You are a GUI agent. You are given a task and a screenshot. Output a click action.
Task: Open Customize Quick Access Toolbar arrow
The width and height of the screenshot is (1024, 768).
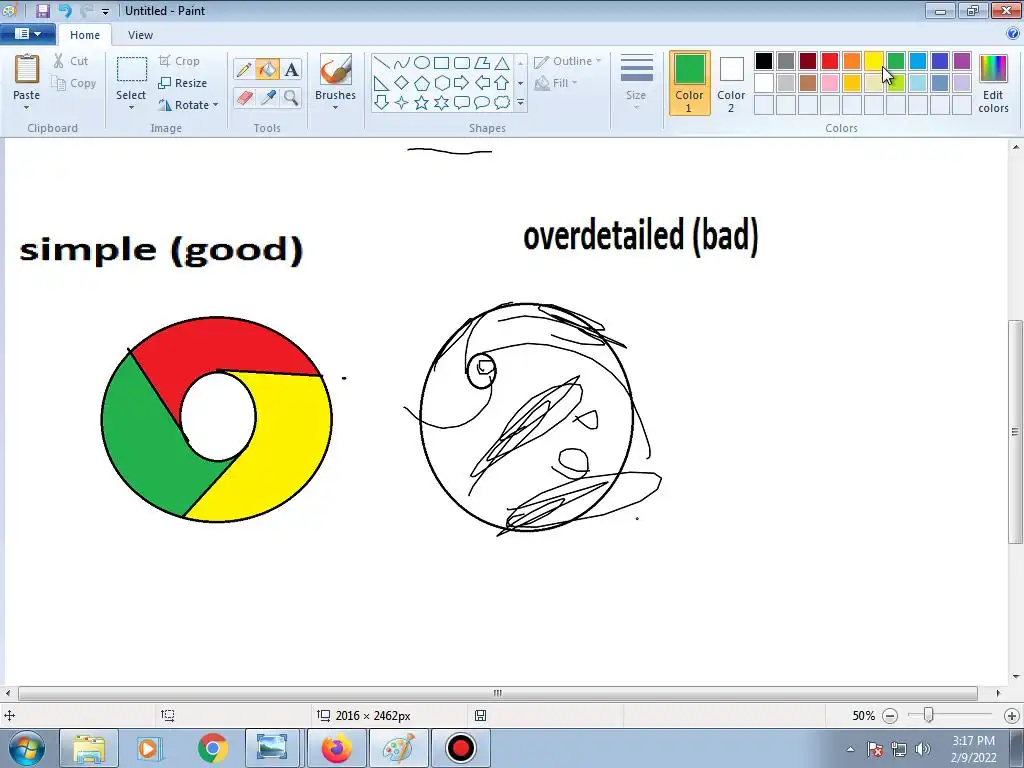pyautogui.click(x=105, y=11)
